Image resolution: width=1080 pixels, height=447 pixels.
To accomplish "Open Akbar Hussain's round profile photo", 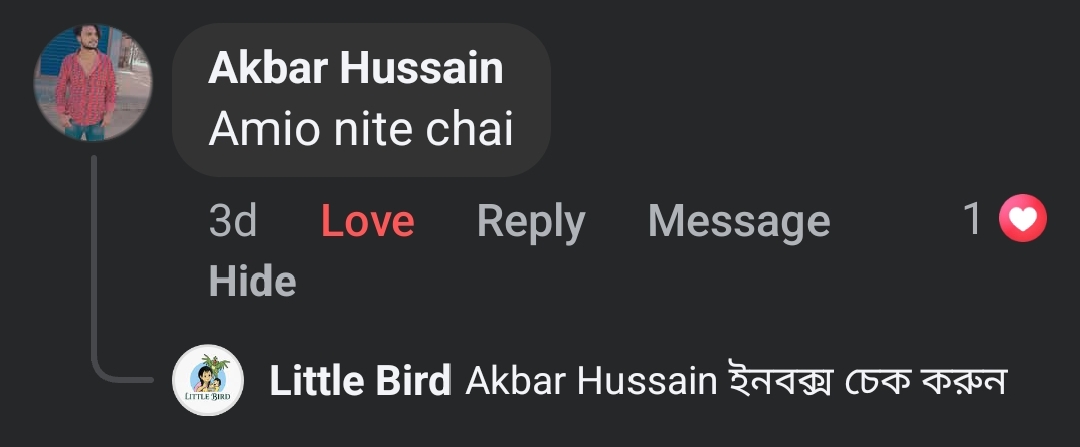I will point(93,82).
